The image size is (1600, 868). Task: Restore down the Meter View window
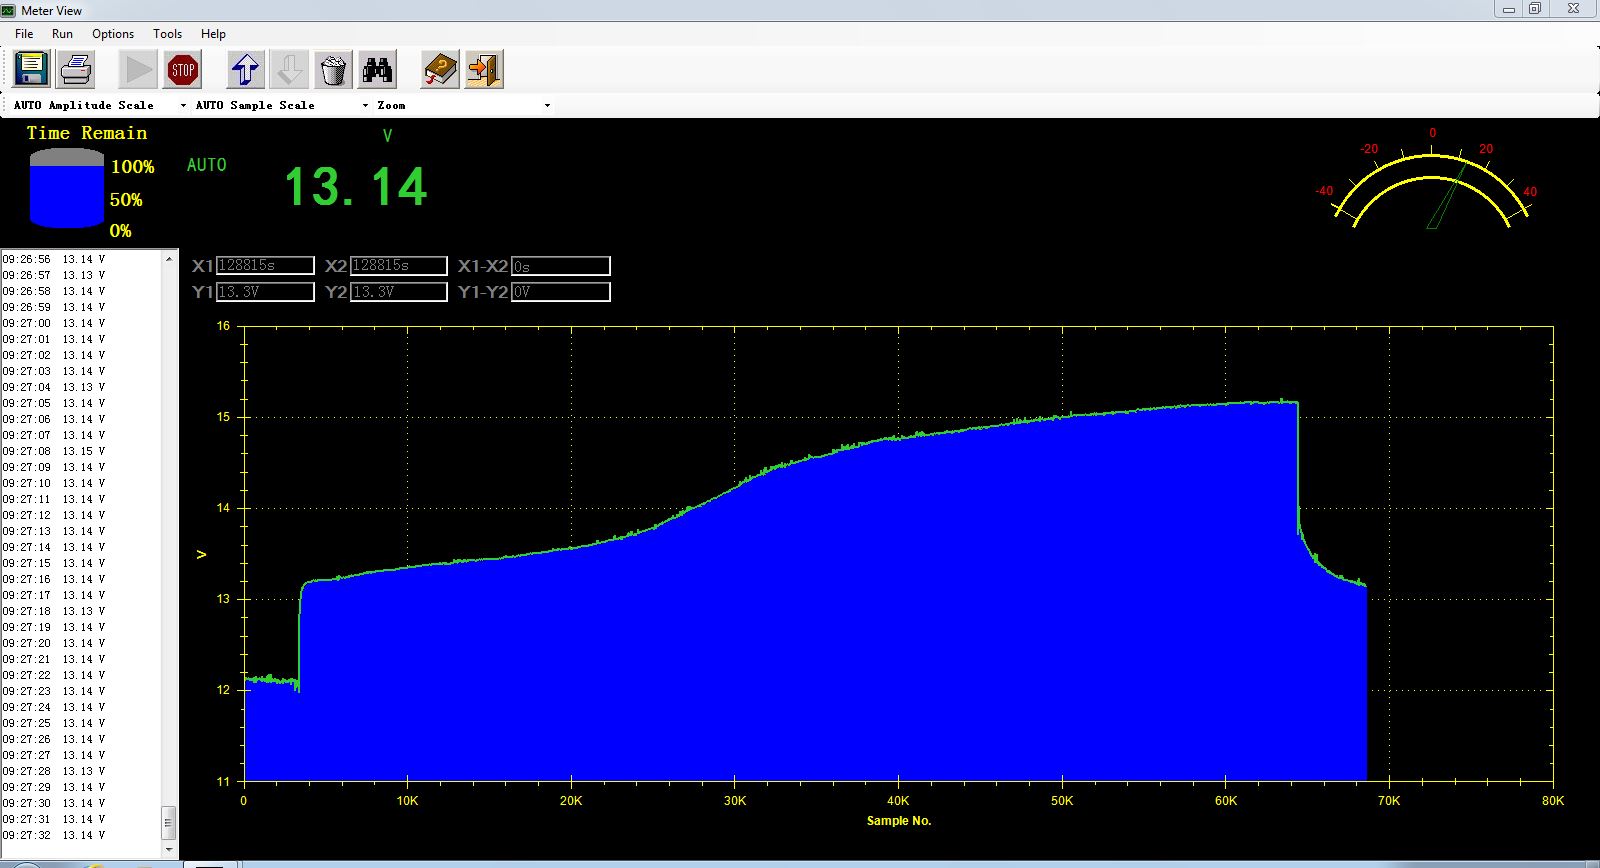pos(1535,9)
